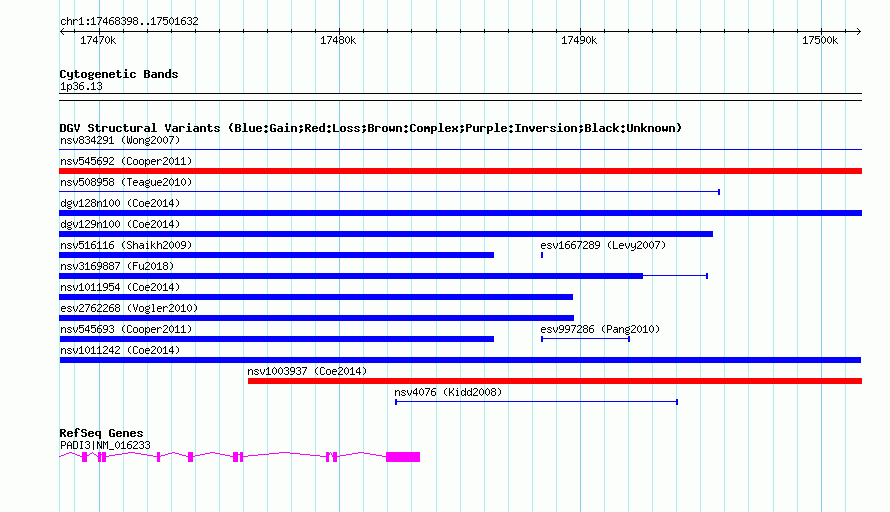Click the left arrow of the ruler
890x512 pixels.
coord(62,32)
